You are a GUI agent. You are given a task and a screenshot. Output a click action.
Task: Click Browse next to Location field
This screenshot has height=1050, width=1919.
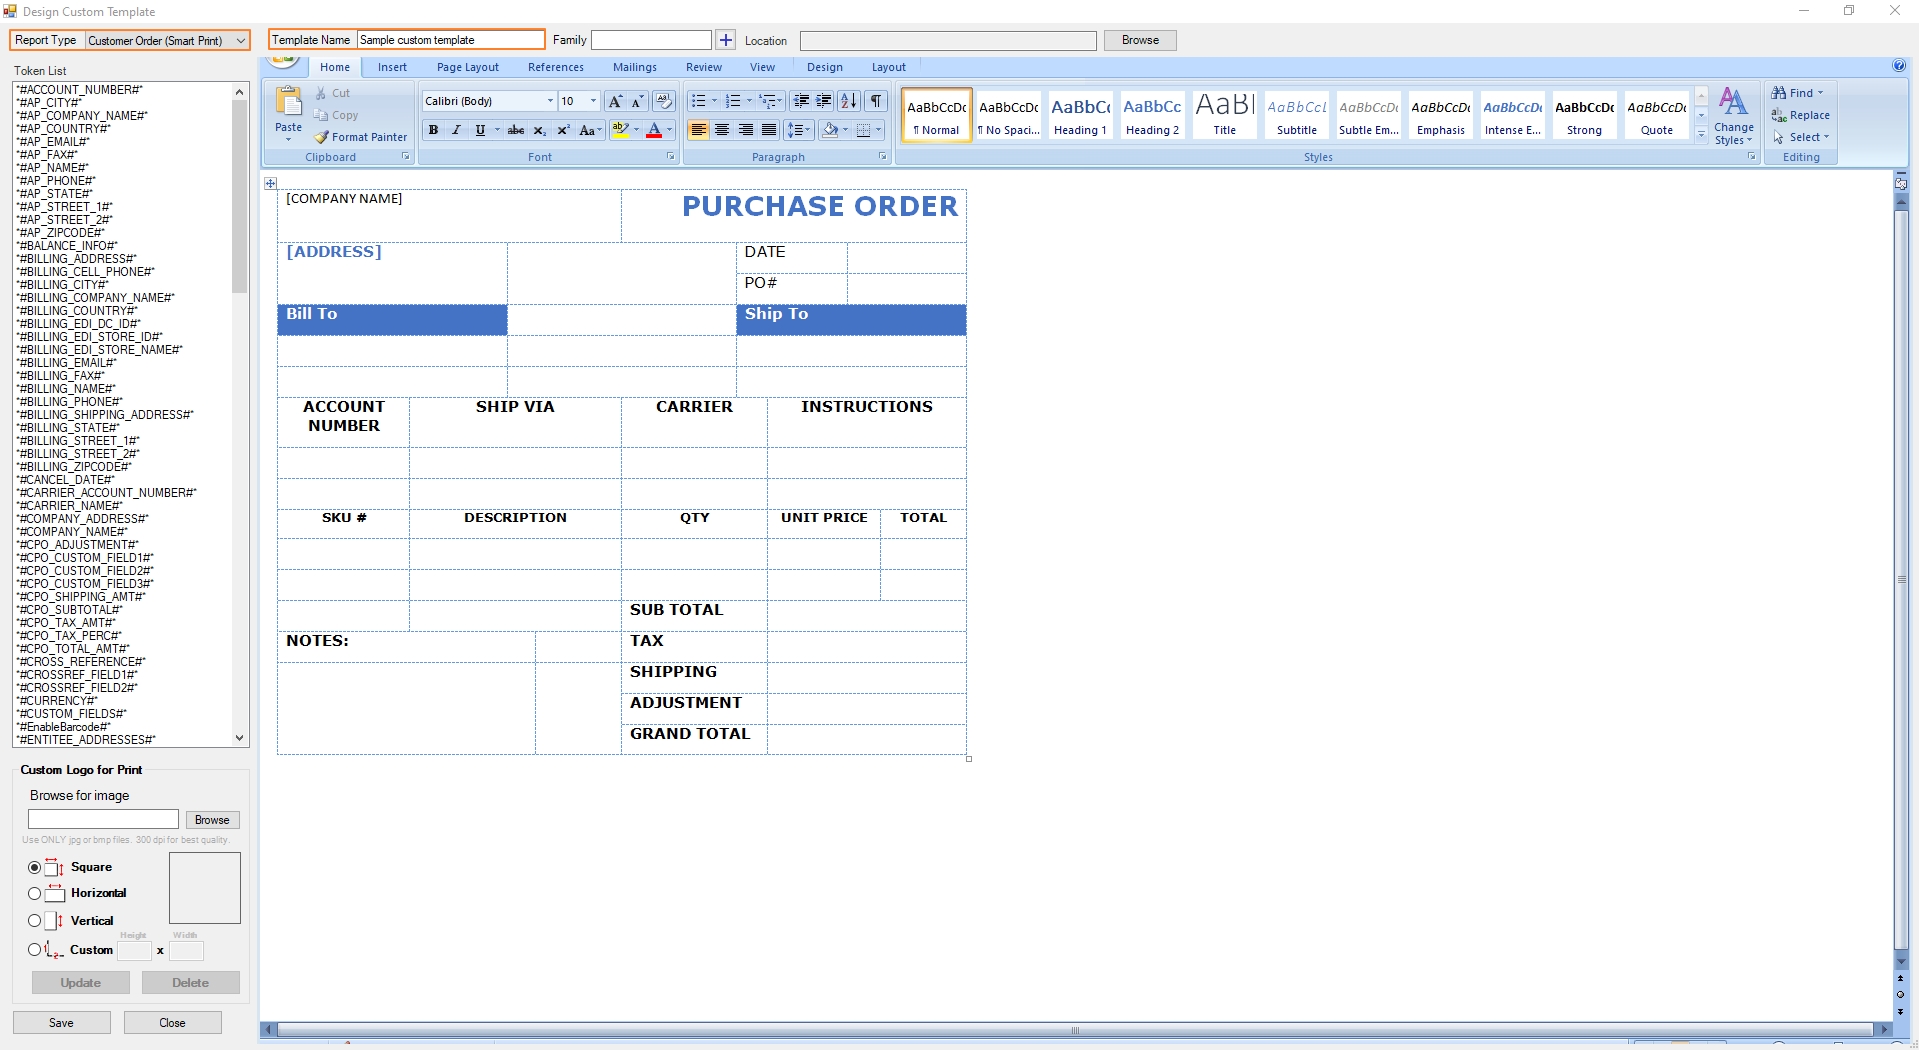[x=1139, y=40]
